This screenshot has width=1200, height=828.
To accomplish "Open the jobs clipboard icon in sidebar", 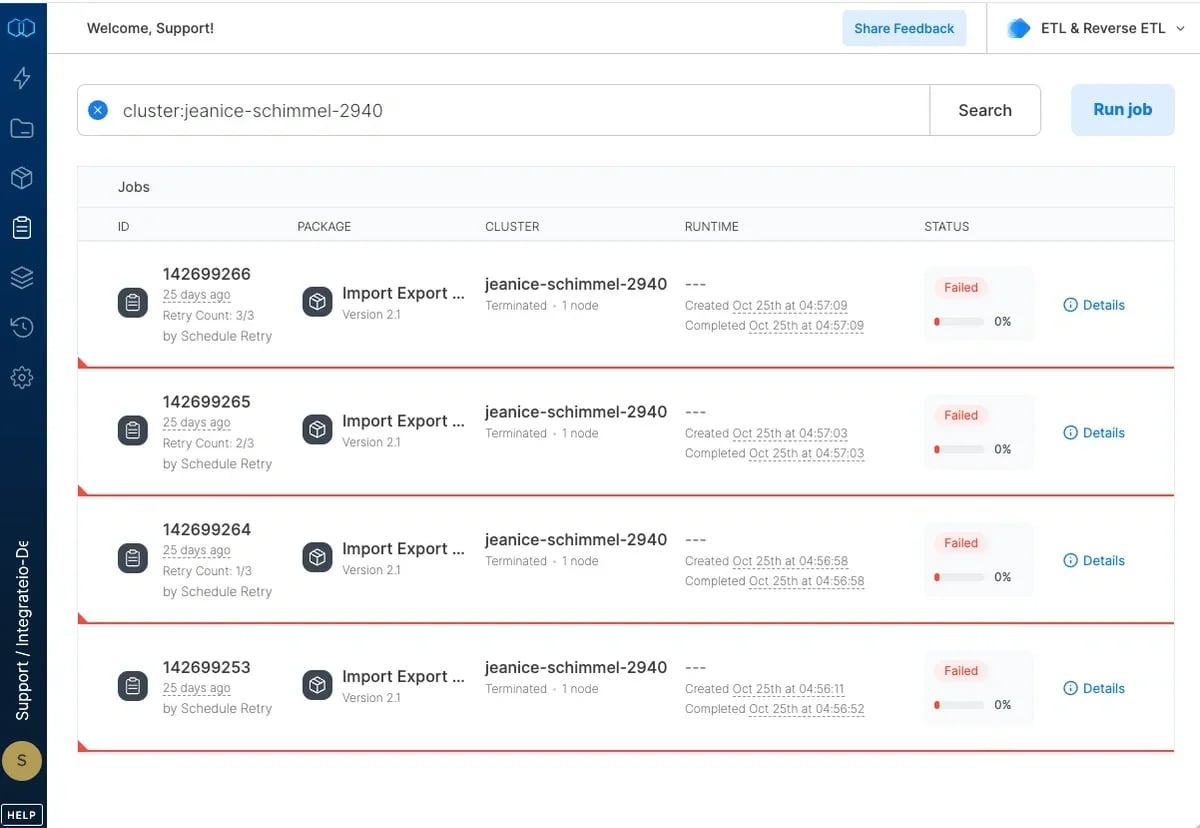I will [x=22, y=228].
